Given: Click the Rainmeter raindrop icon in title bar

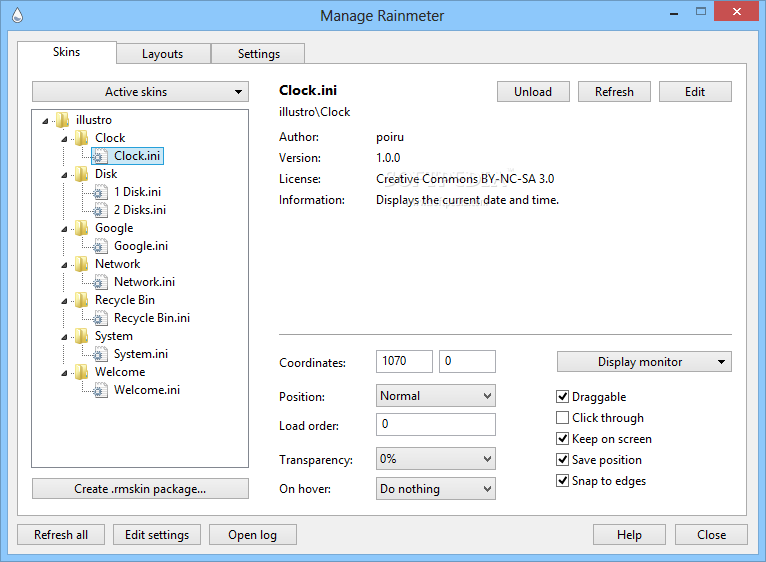Looking at the screenshot, I should pyautogui.click(x=17, y=16).
